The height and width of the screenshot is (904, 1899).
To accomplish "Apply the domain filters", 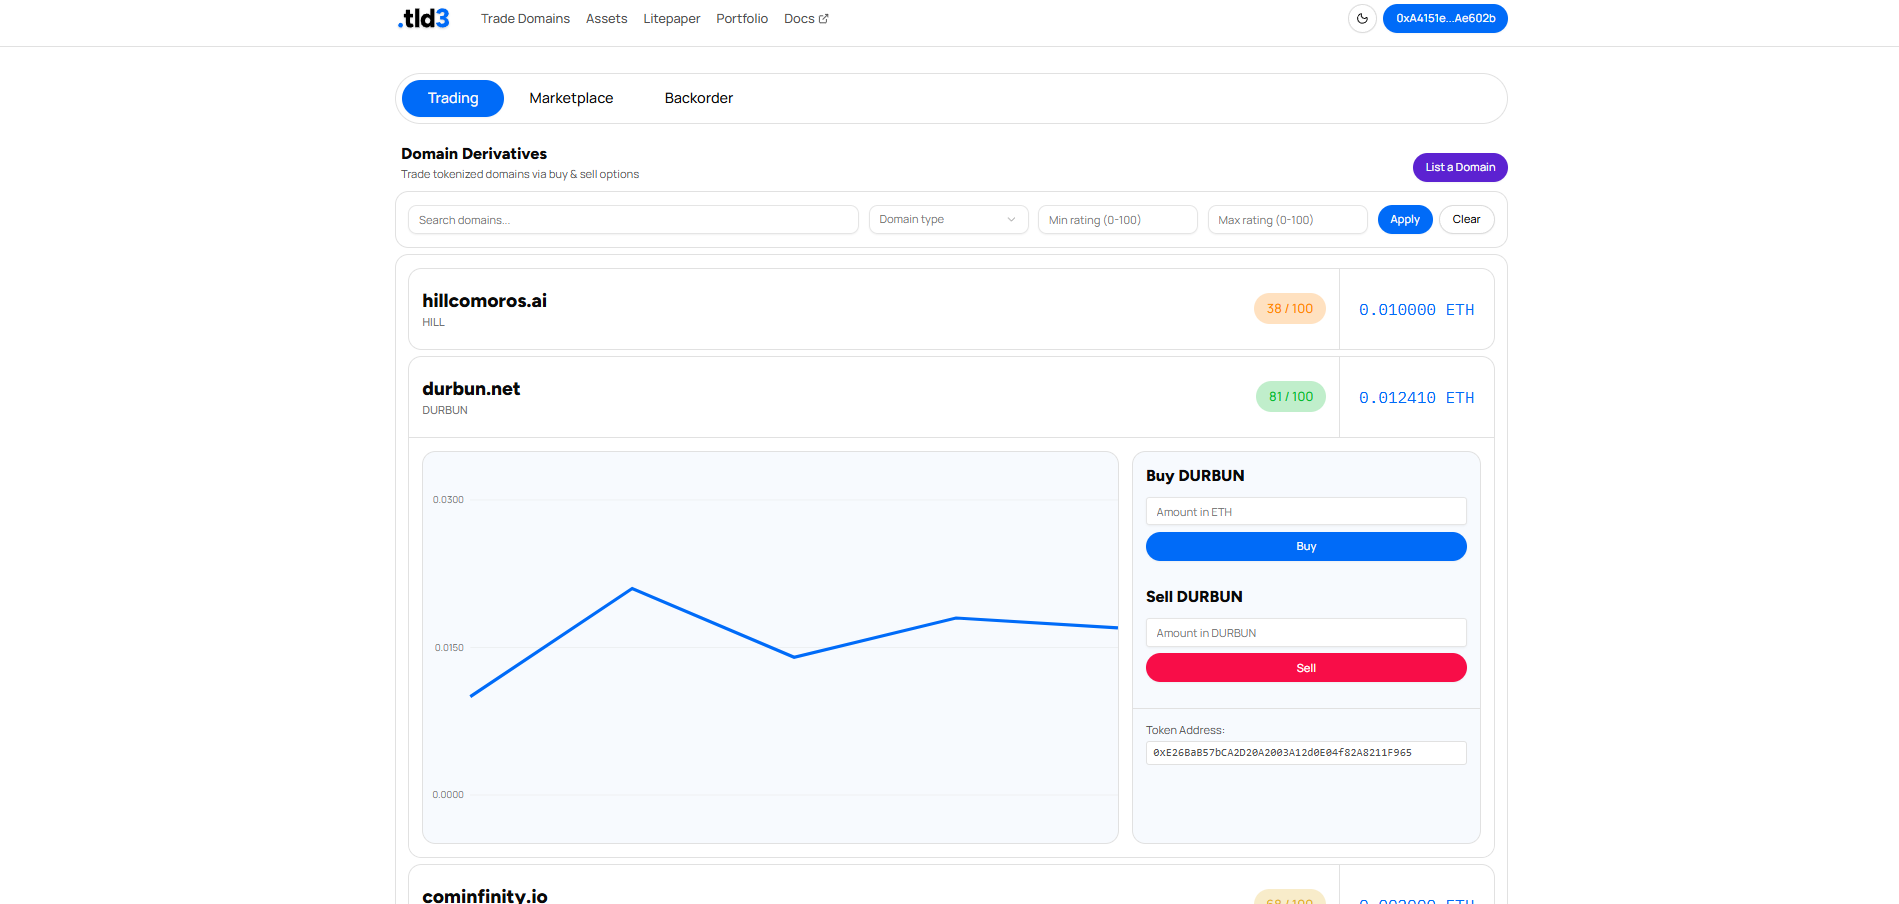I will [x=1404, y=220].
